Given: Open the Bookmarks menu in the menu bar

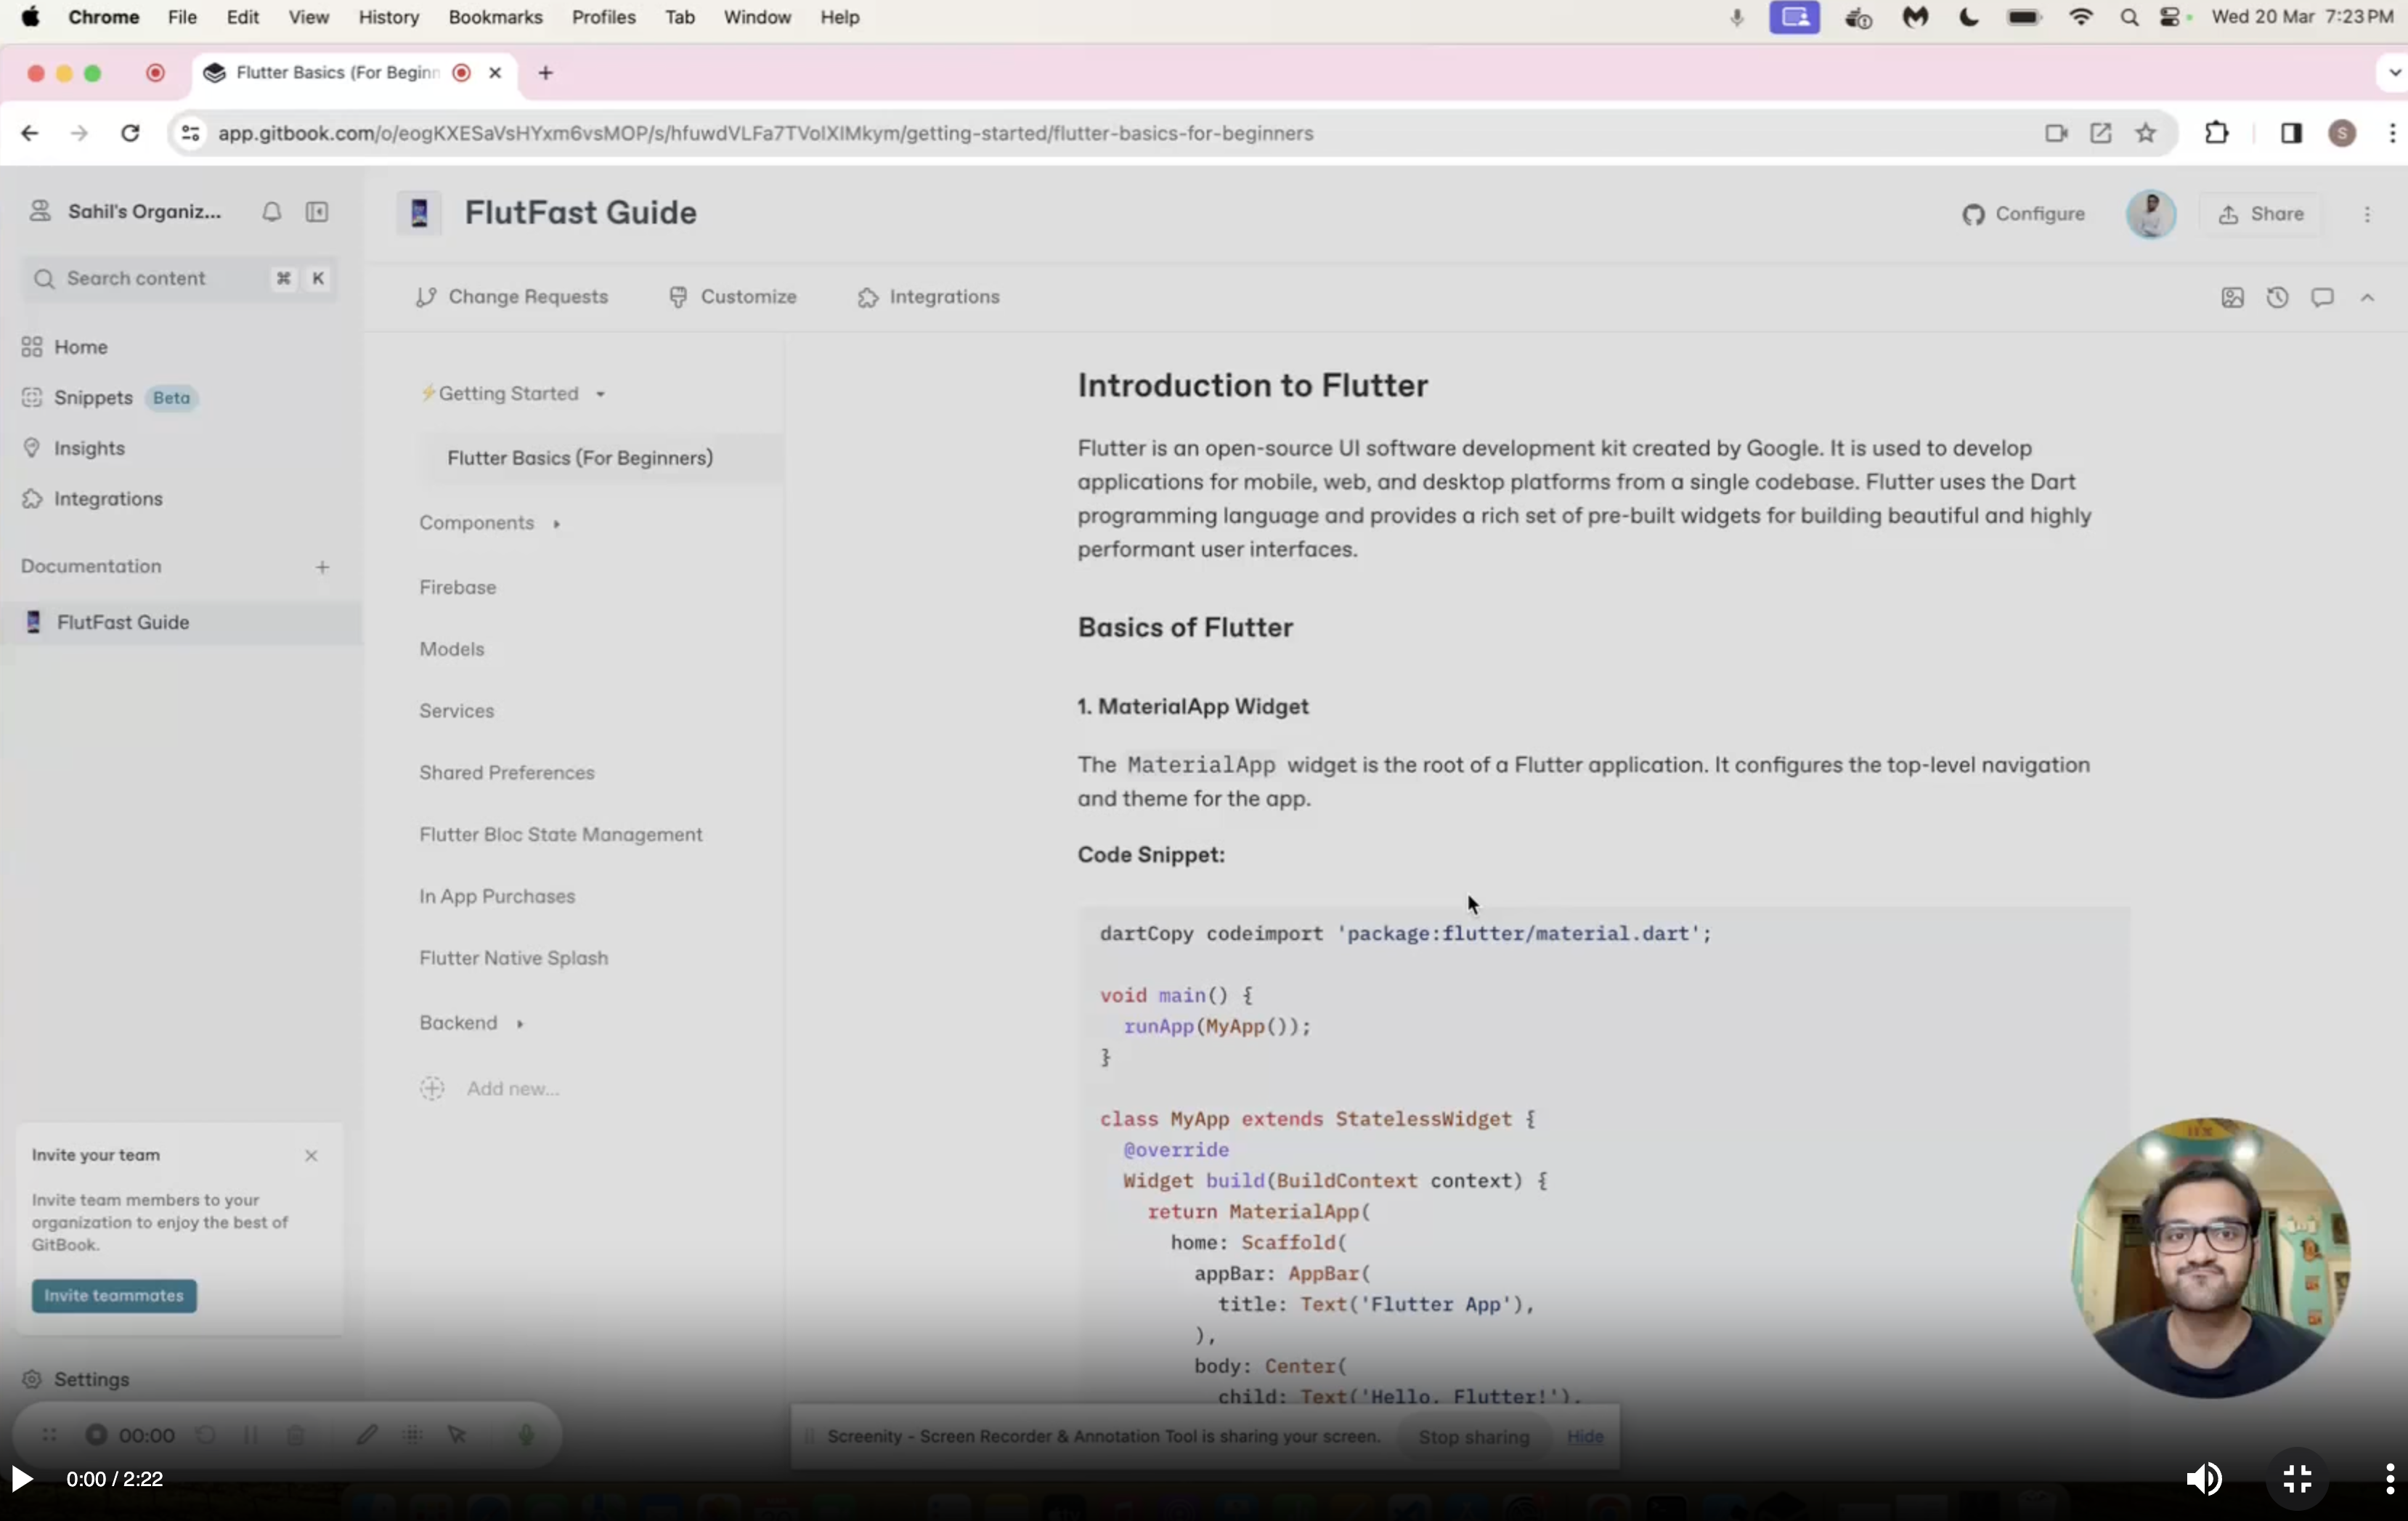Looking at the screenshot, I should coord(496,17).
